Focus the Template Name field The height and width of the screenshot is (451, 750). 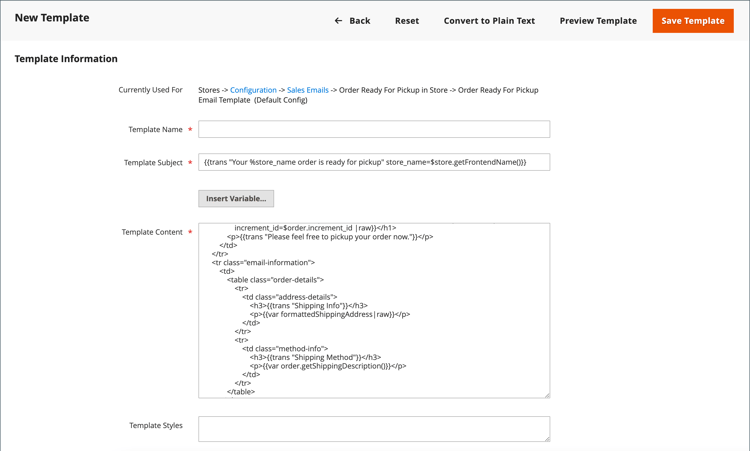(374, 129)
